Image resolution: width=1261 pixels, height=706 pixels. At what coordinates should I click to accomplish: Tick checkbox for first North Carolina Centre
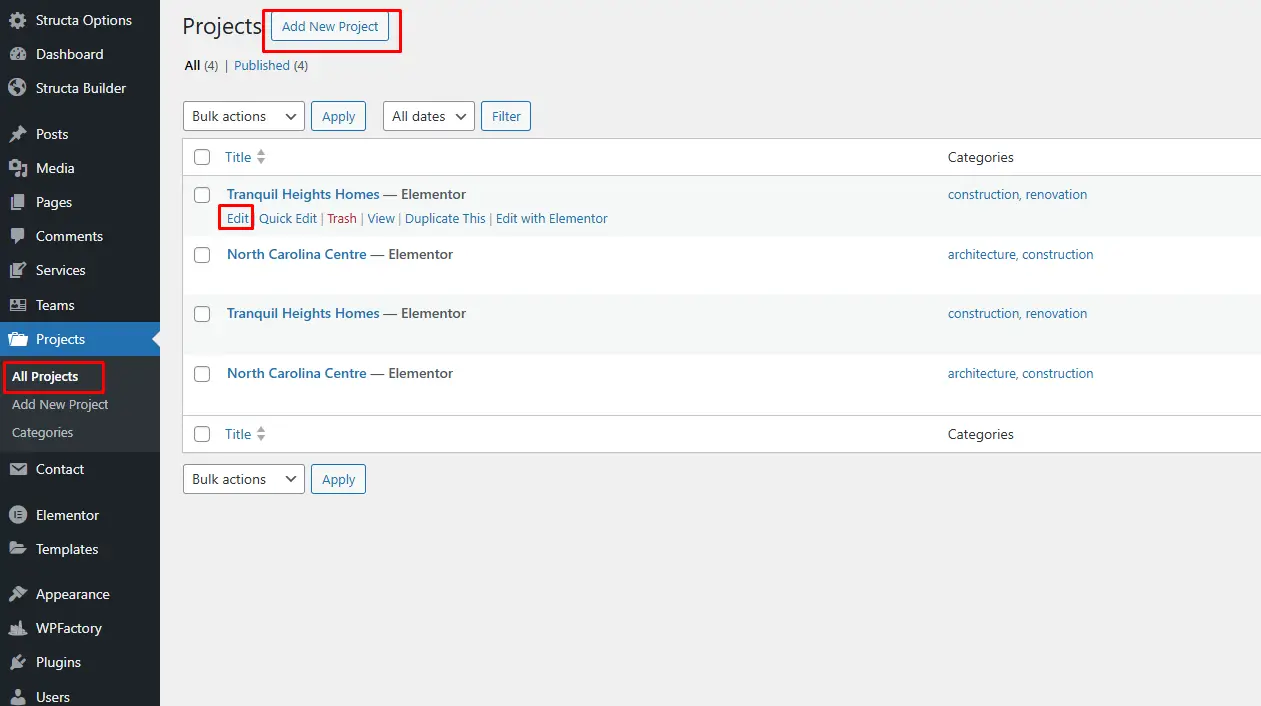point(202,255)
